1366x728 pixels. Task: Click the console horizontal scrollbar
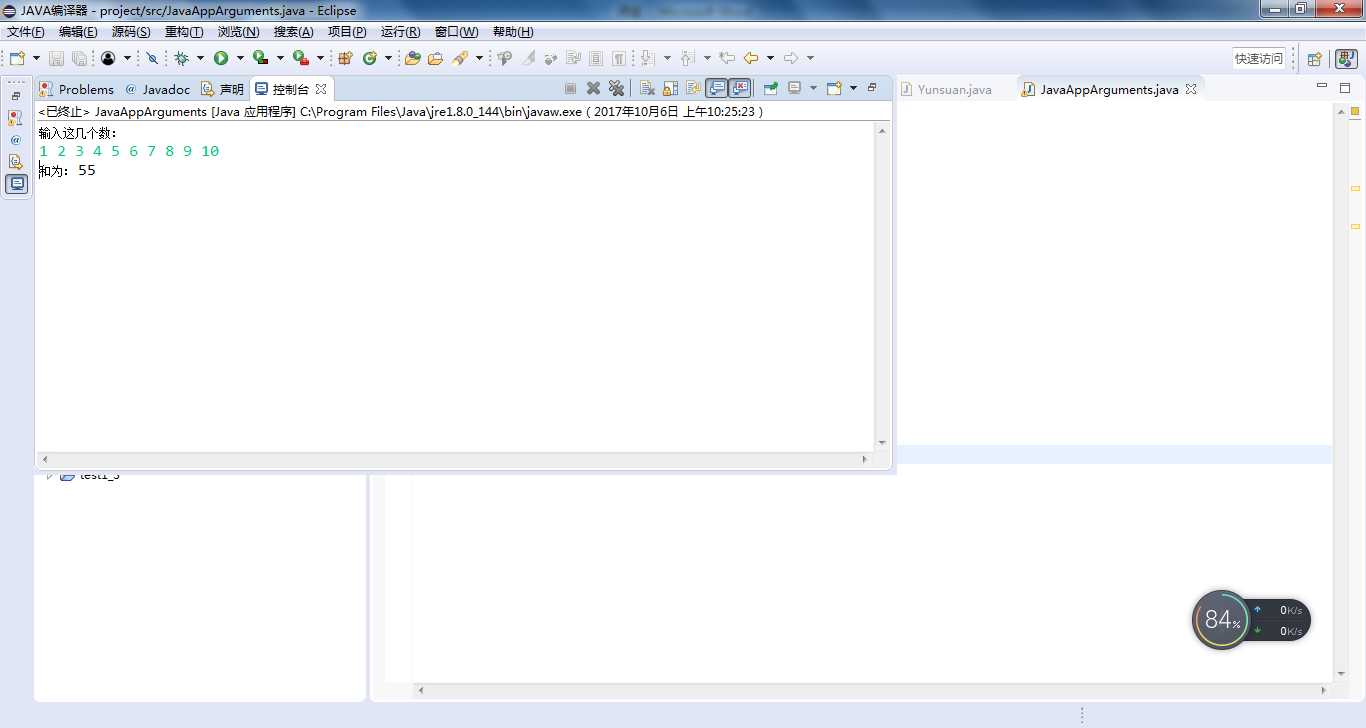point(453,459)
